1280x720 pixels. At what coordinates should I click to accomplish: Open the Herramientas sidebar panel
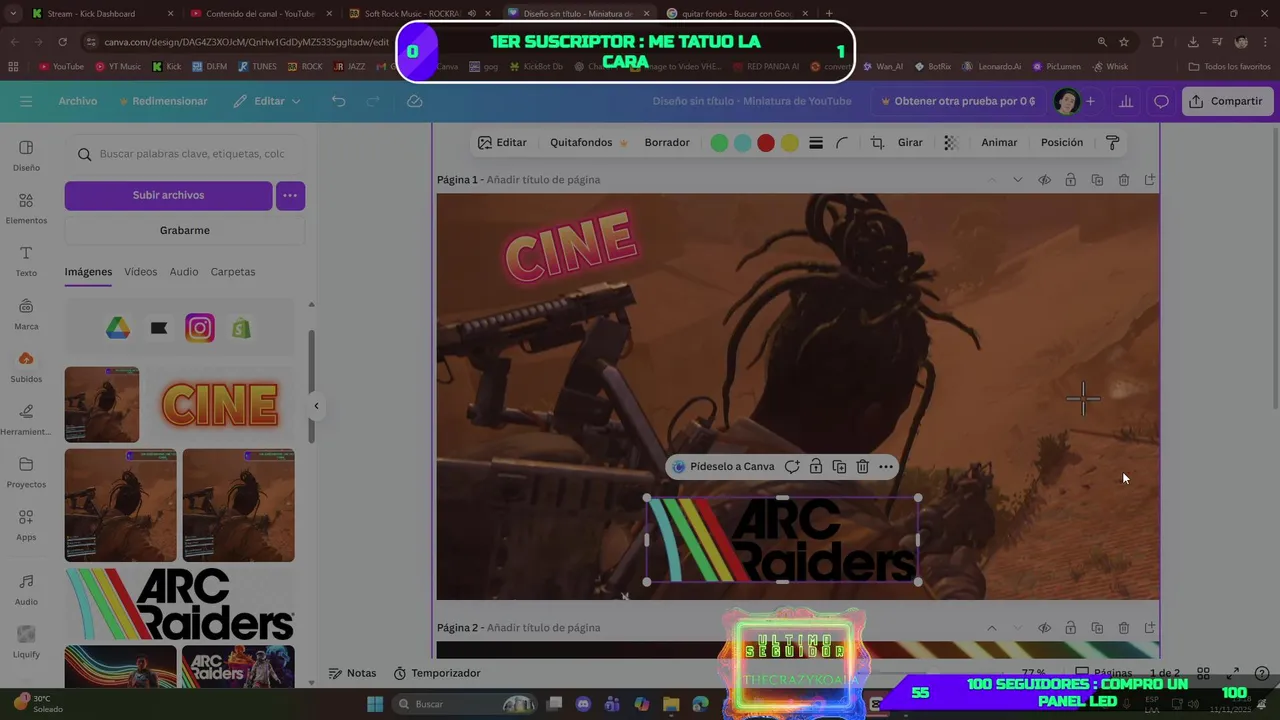pyautogui.click(x=26, y=419)
